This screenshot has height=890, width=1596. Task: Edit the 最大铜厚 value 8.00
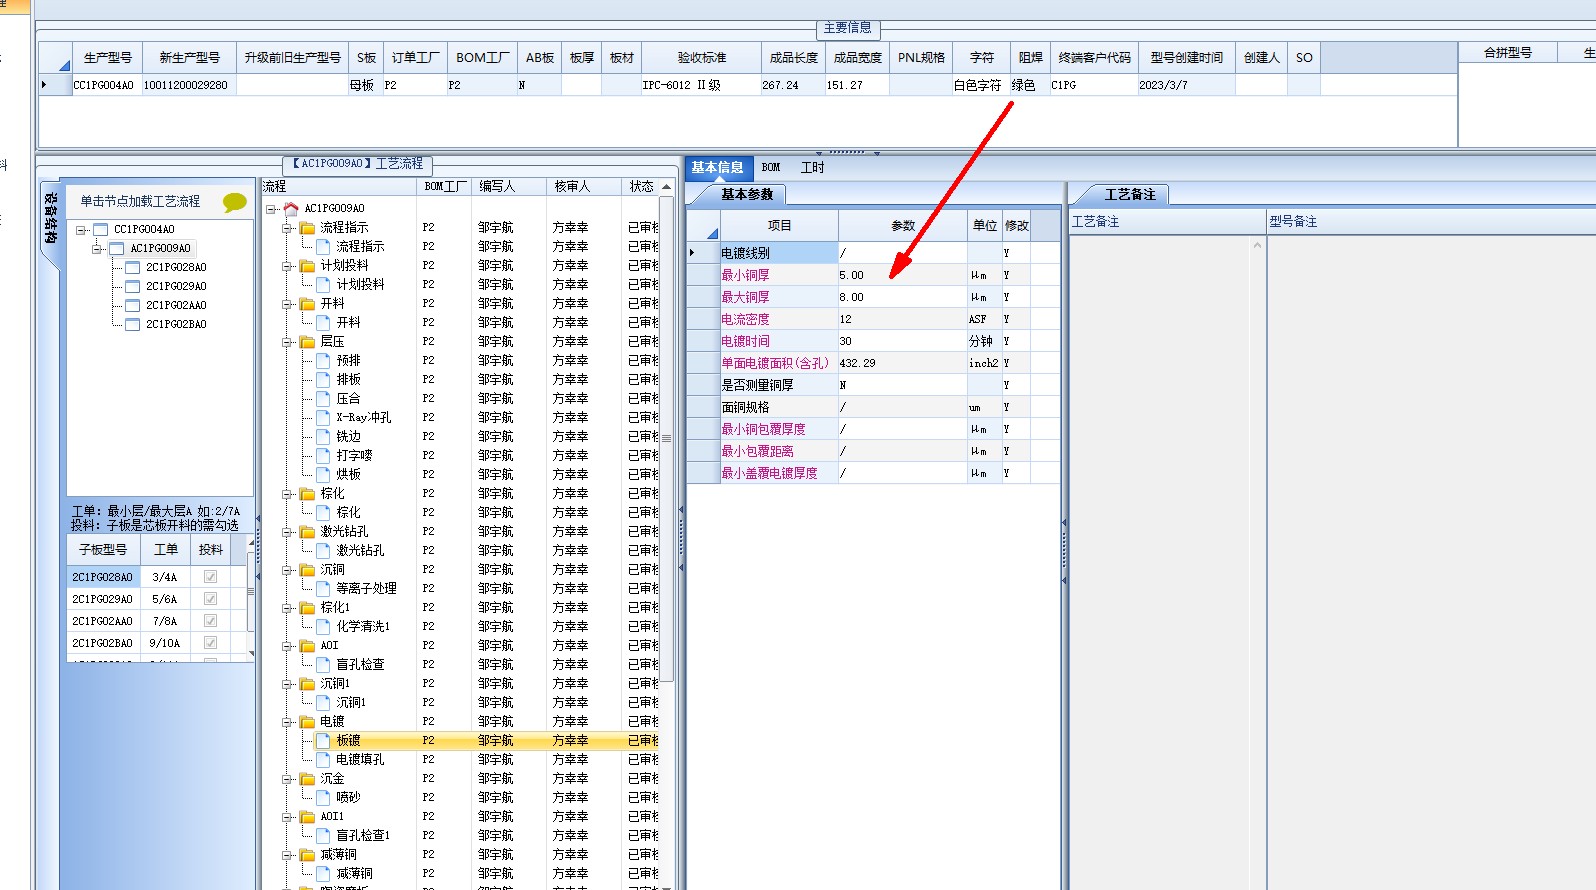(903, 297)
